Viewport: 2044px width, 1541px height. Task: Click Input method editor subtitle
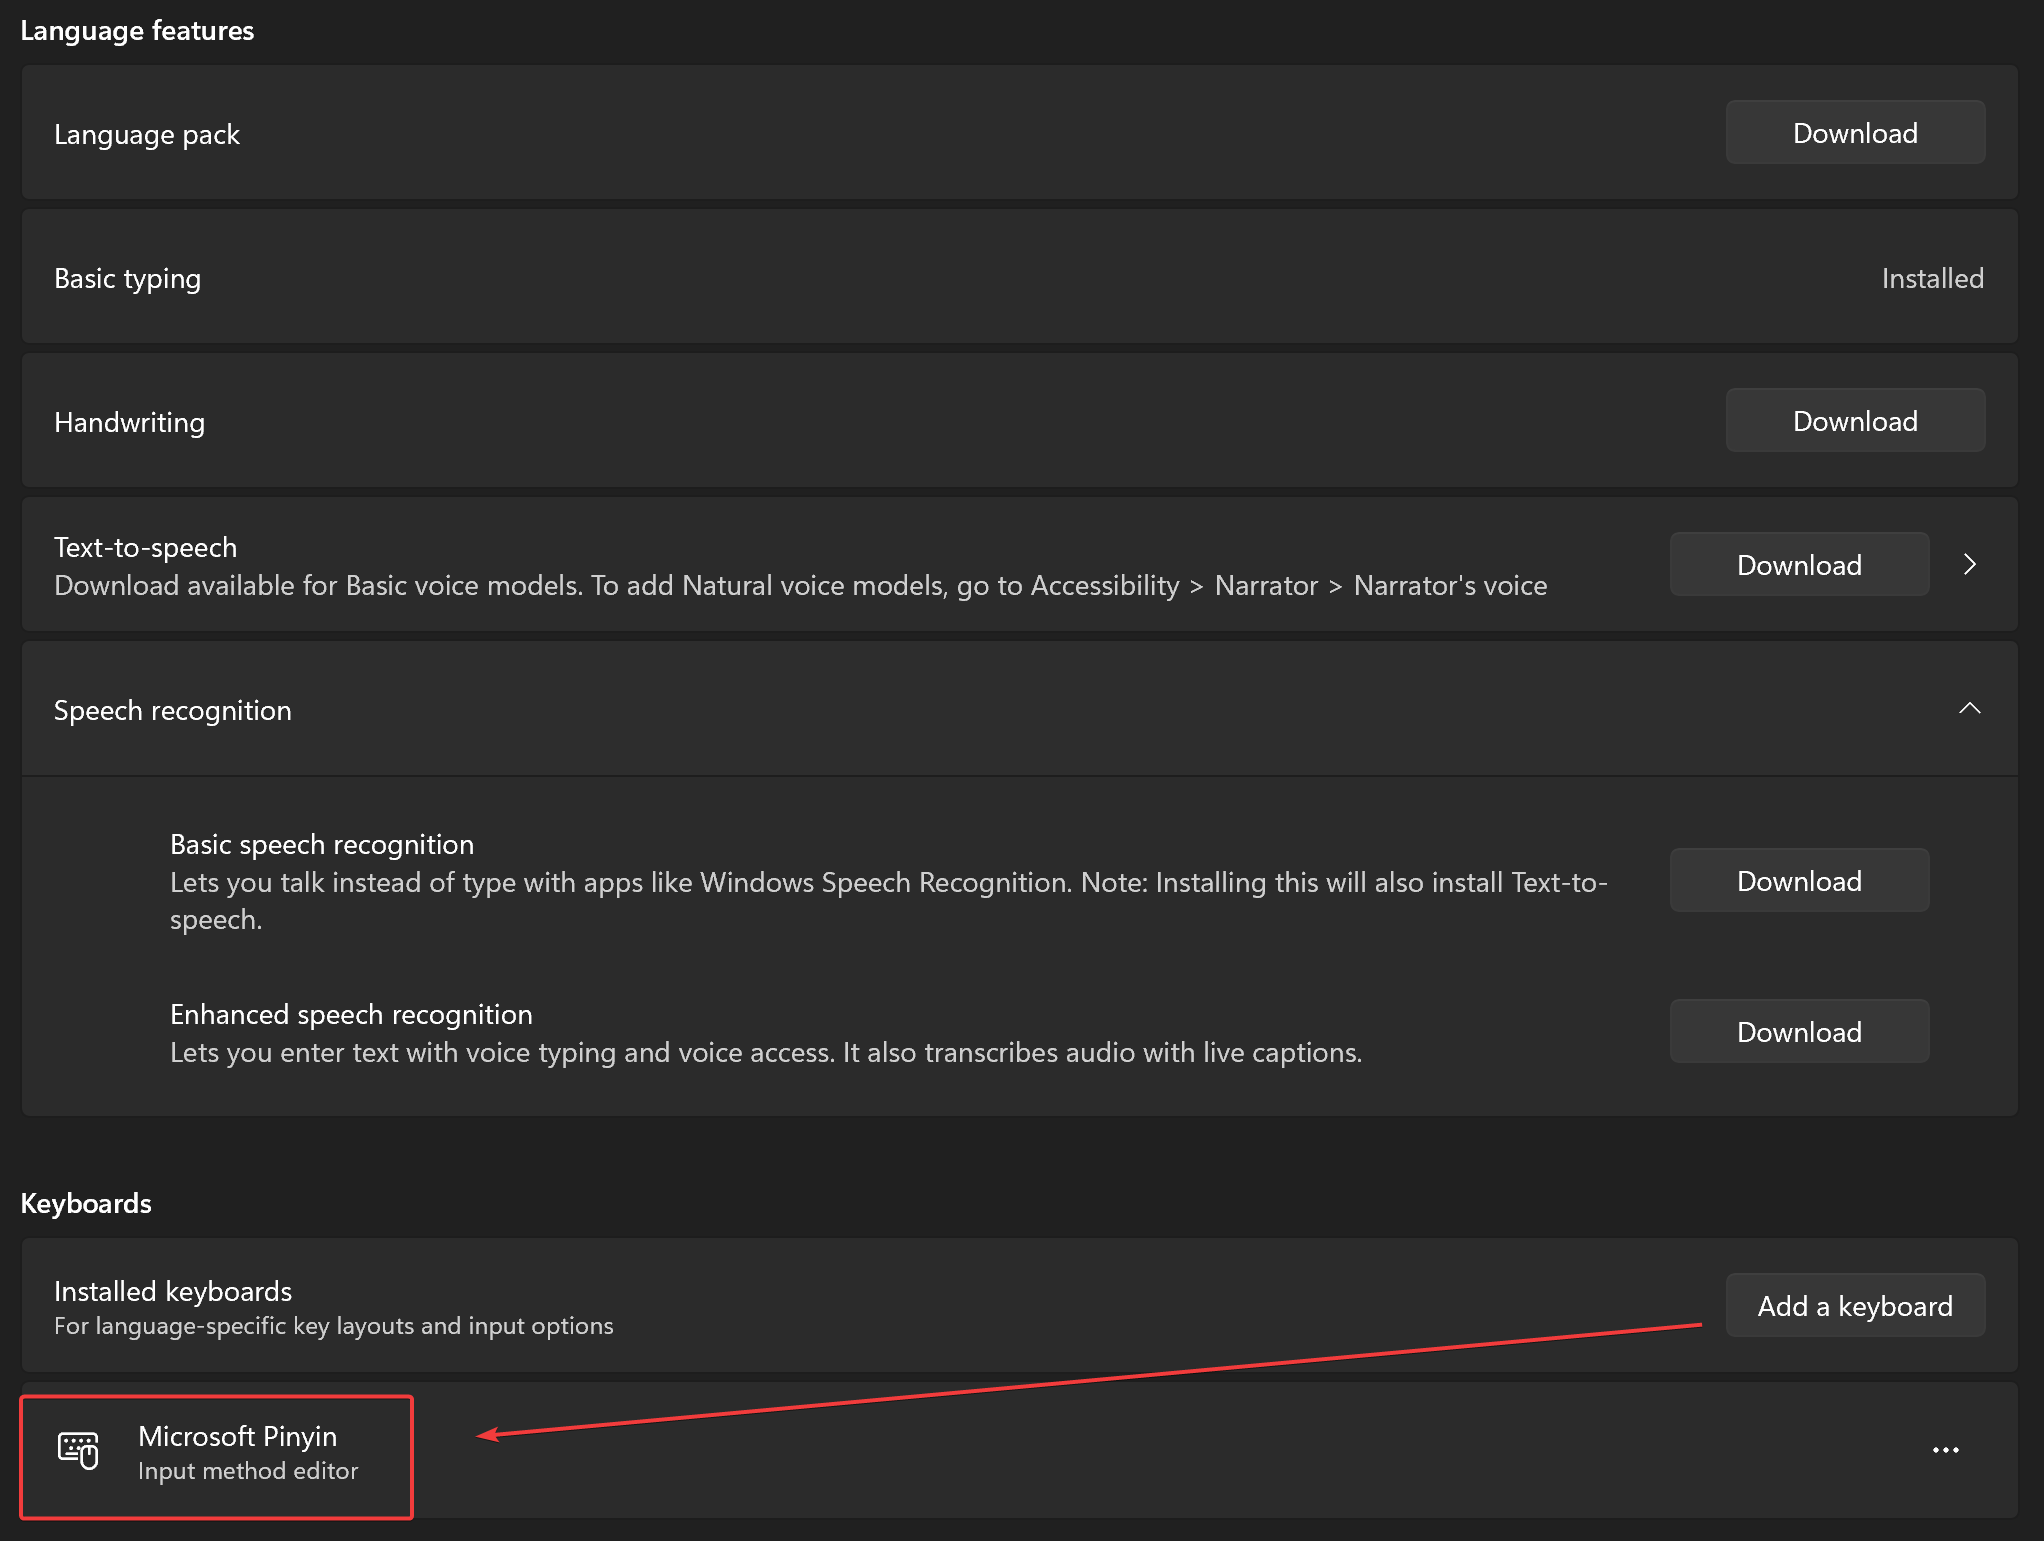tap(248, 1471)
